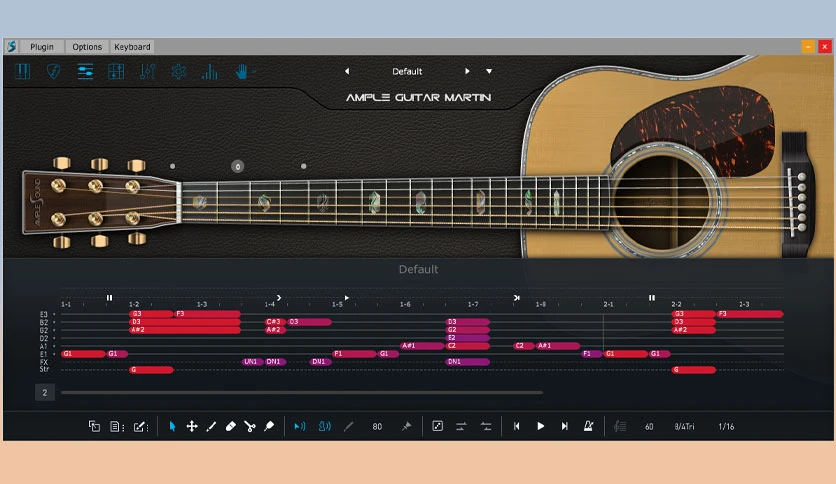The image size is (836, 484).
Task: Click the blue hand icon
Action: [242, 71]
